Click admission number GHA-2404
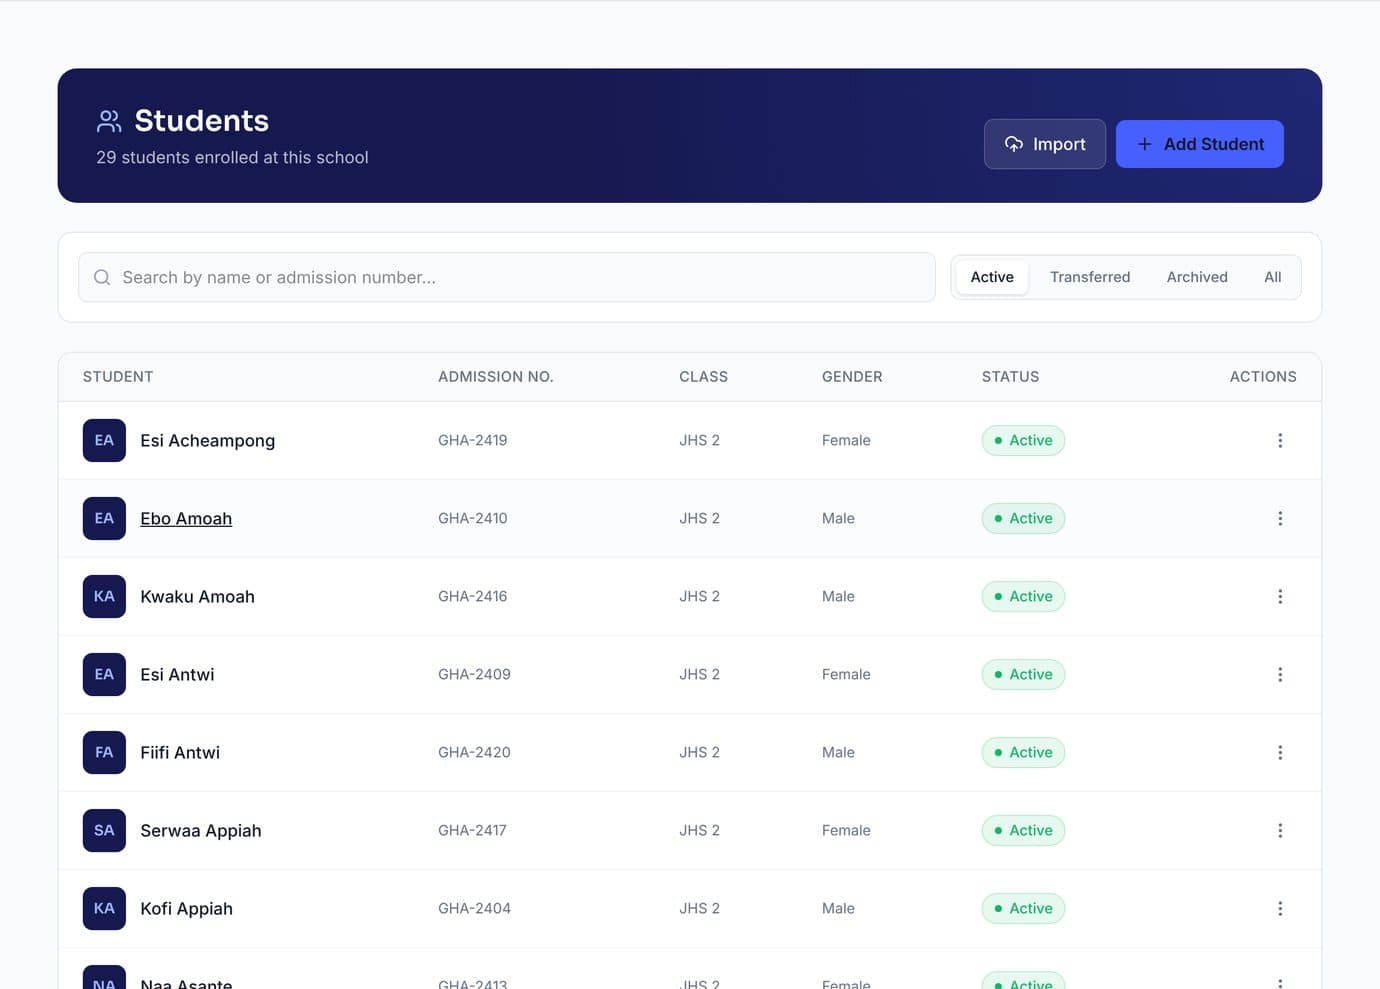 coord(474,908)
